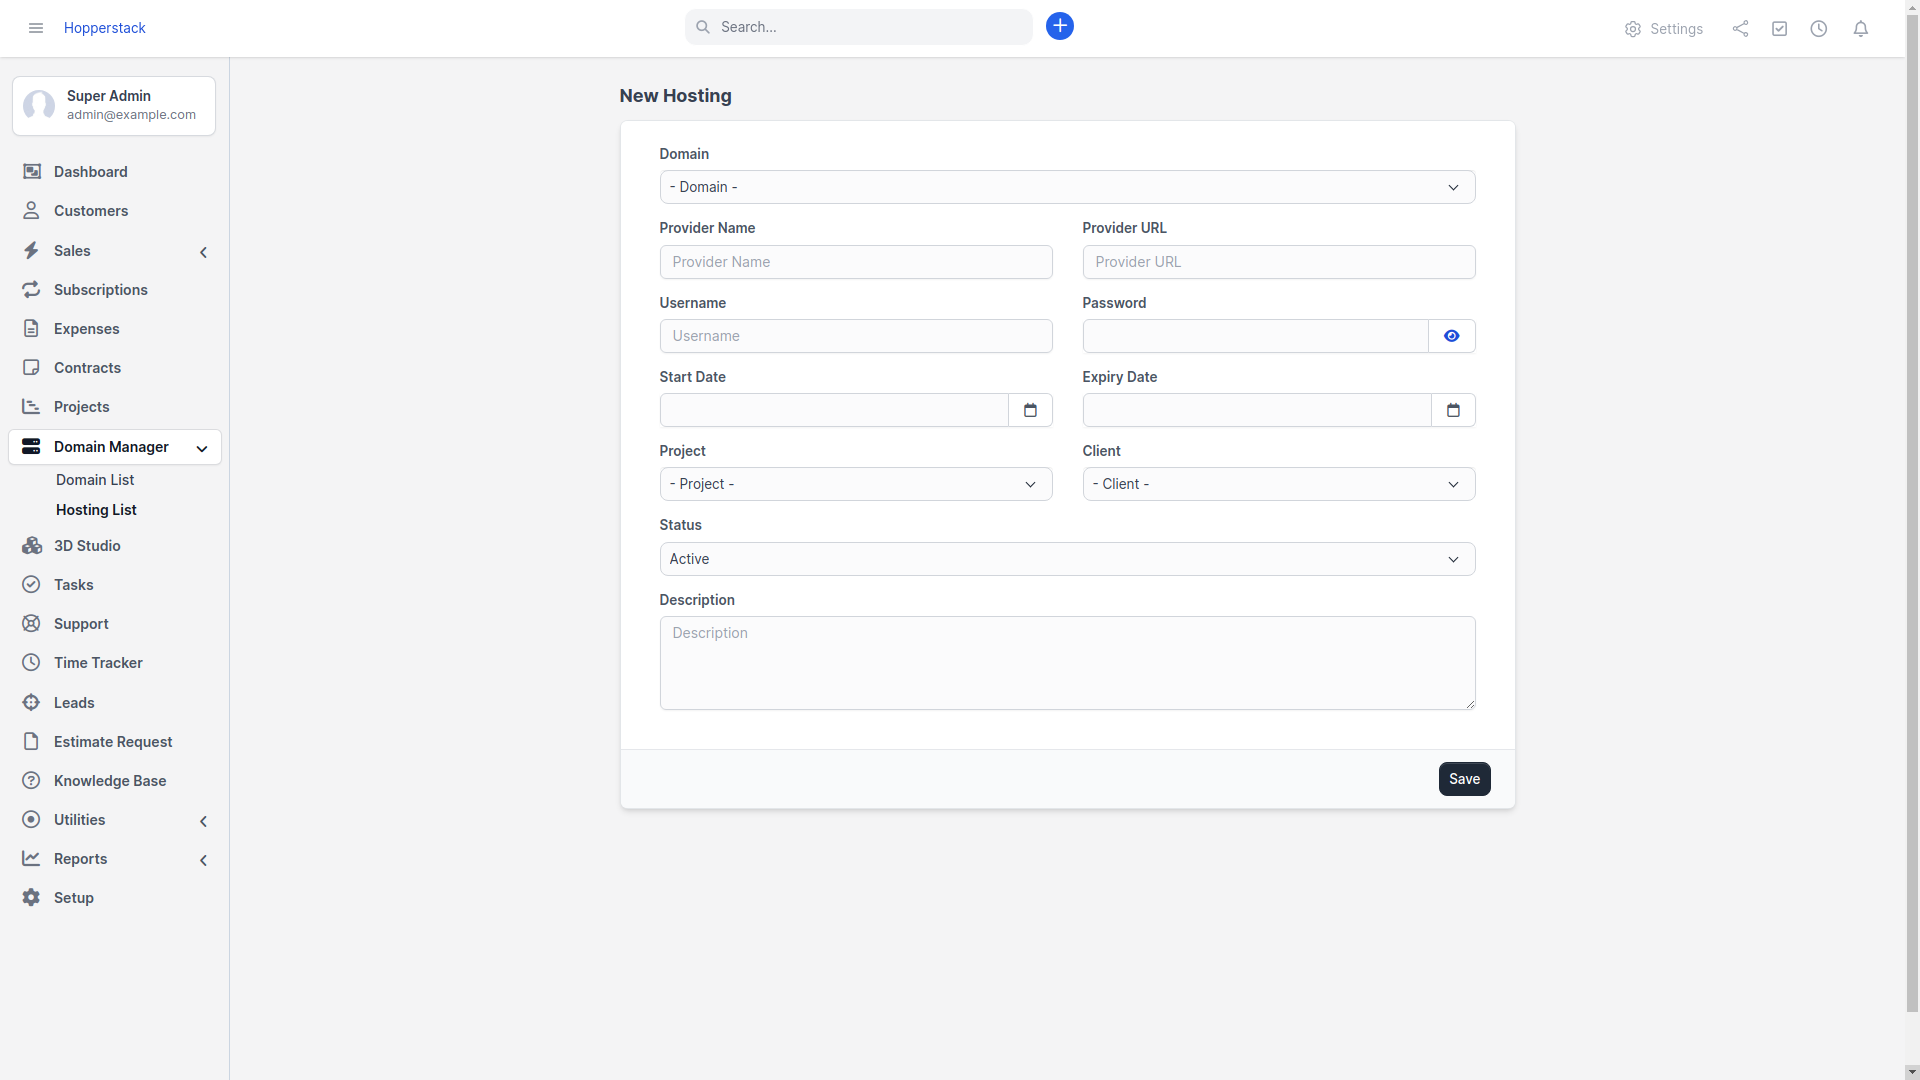
Task: Change the Status from Active
Action: pyautogui.click(x=1067, y=558)
